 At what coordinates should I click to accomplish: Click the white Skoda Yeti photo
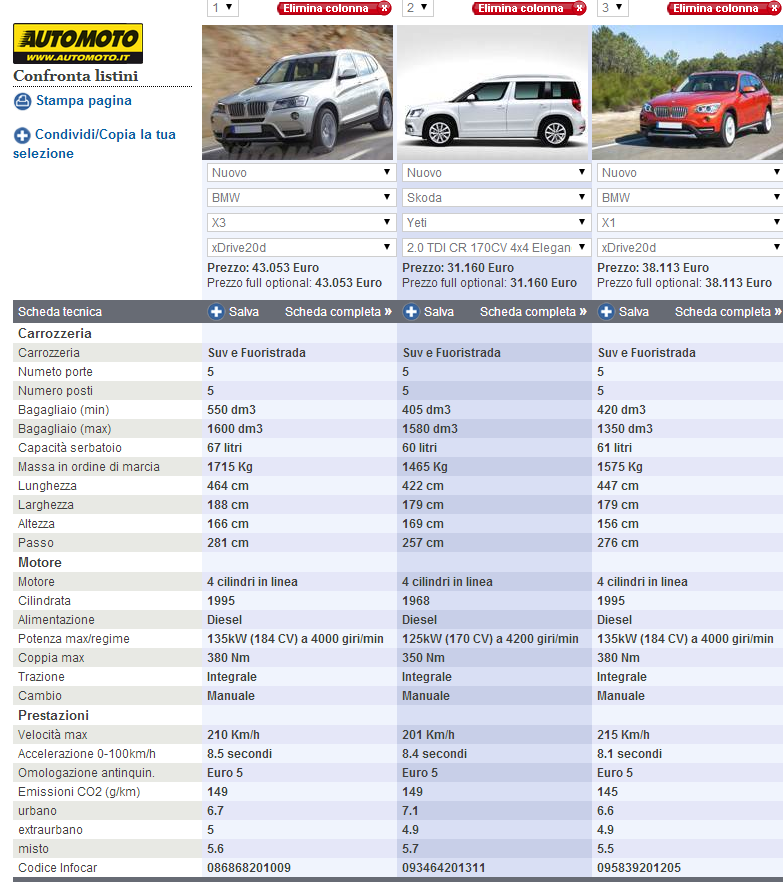(493, 92)
